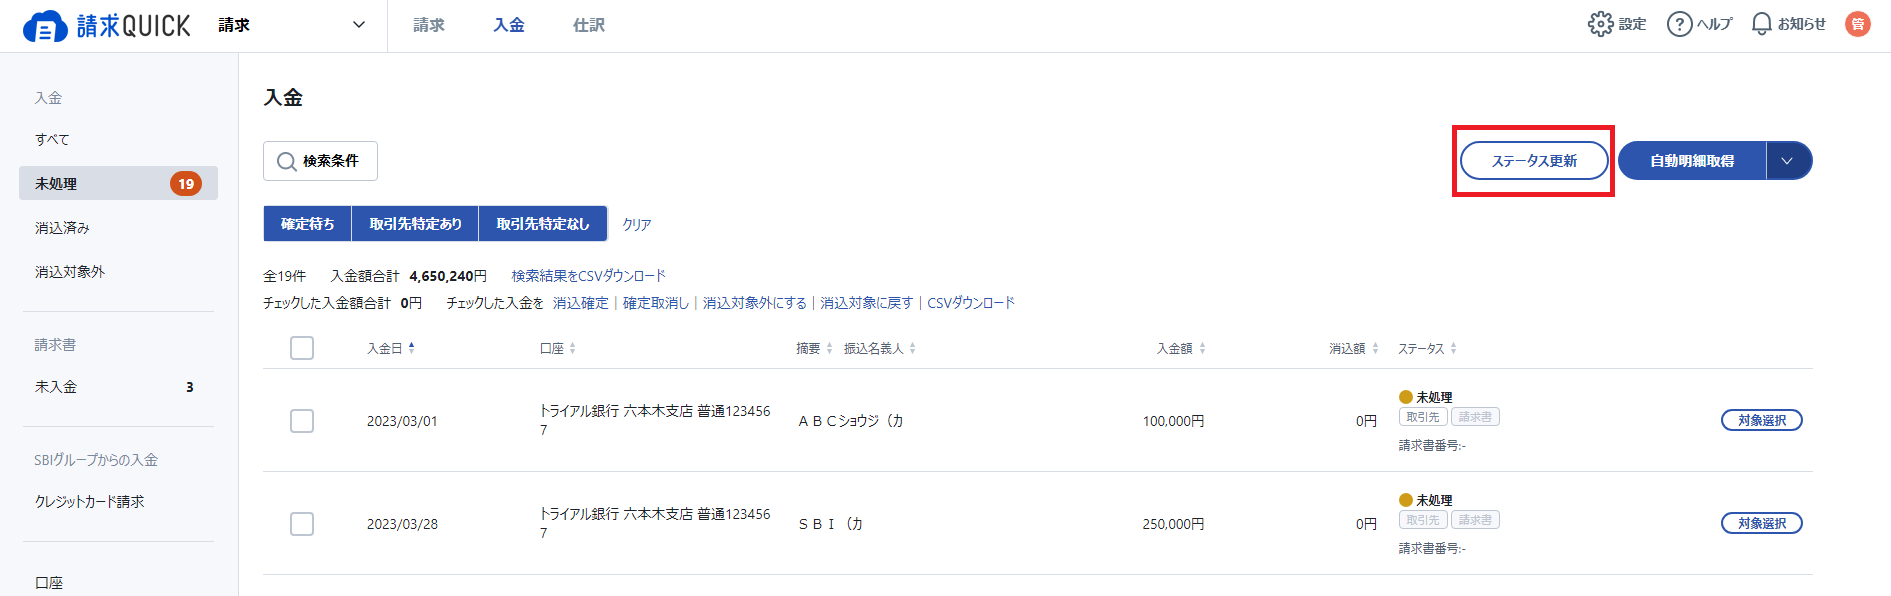Sort by ステータス column arrows
Image resolution: width=1891 pixels, height=596 pixels.
(1453, 348)
